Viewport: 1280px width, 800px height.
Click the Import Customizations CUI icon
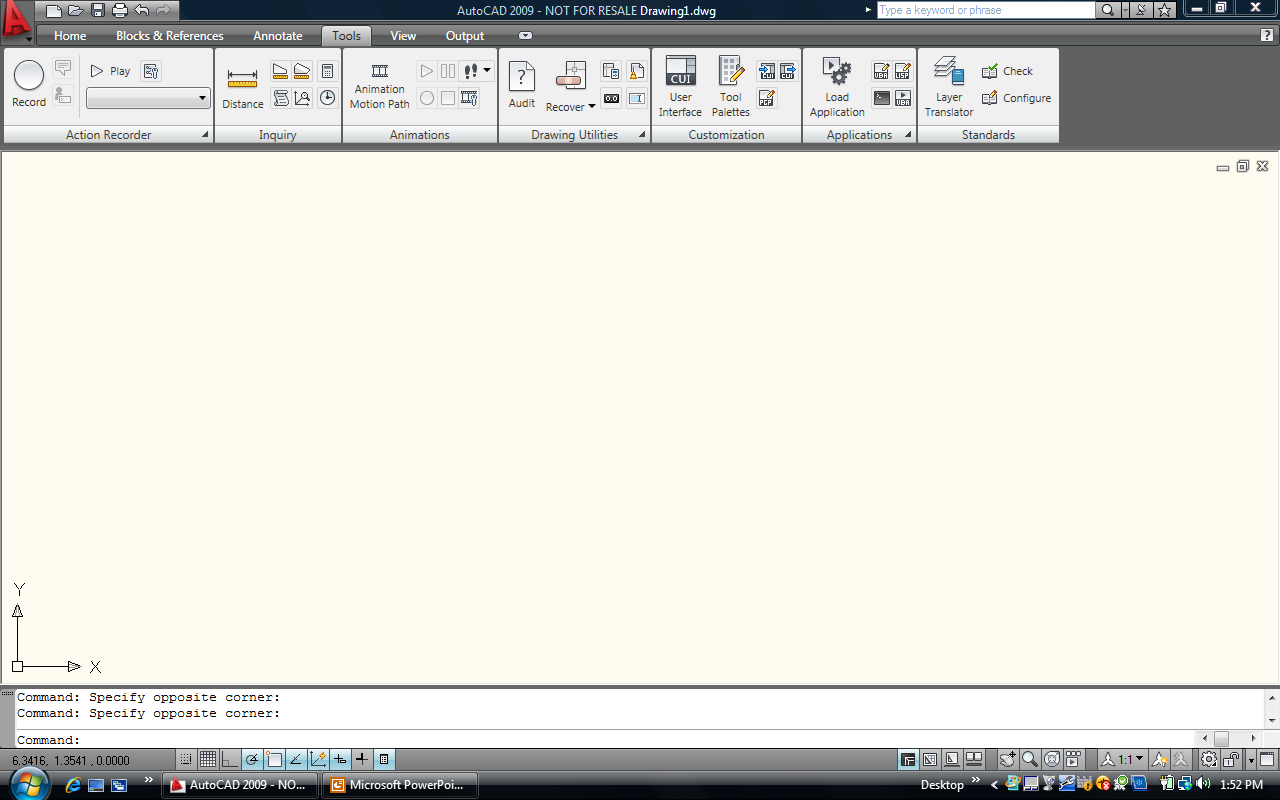pos(767,71)
